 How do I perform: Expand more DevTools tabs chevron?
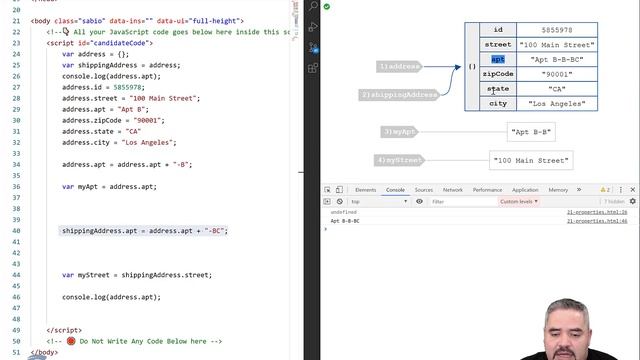coord(579,190)
